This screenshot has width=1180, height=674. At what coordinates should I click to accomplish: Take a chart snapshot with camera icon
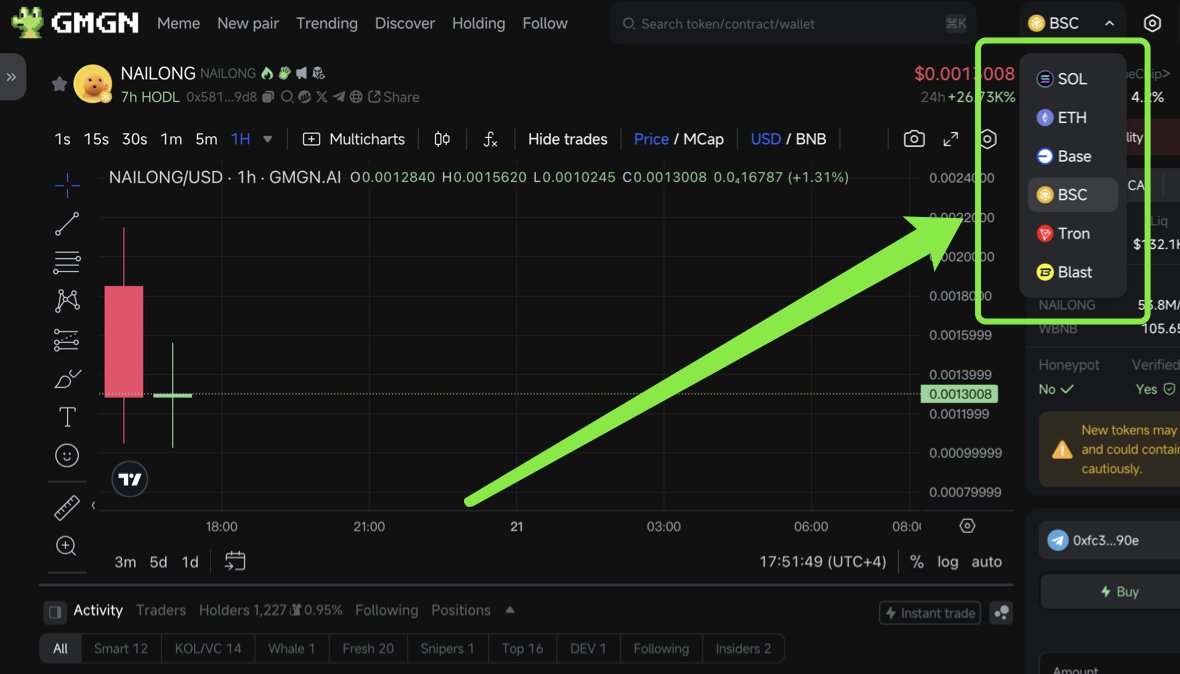(x=914, y=139)
